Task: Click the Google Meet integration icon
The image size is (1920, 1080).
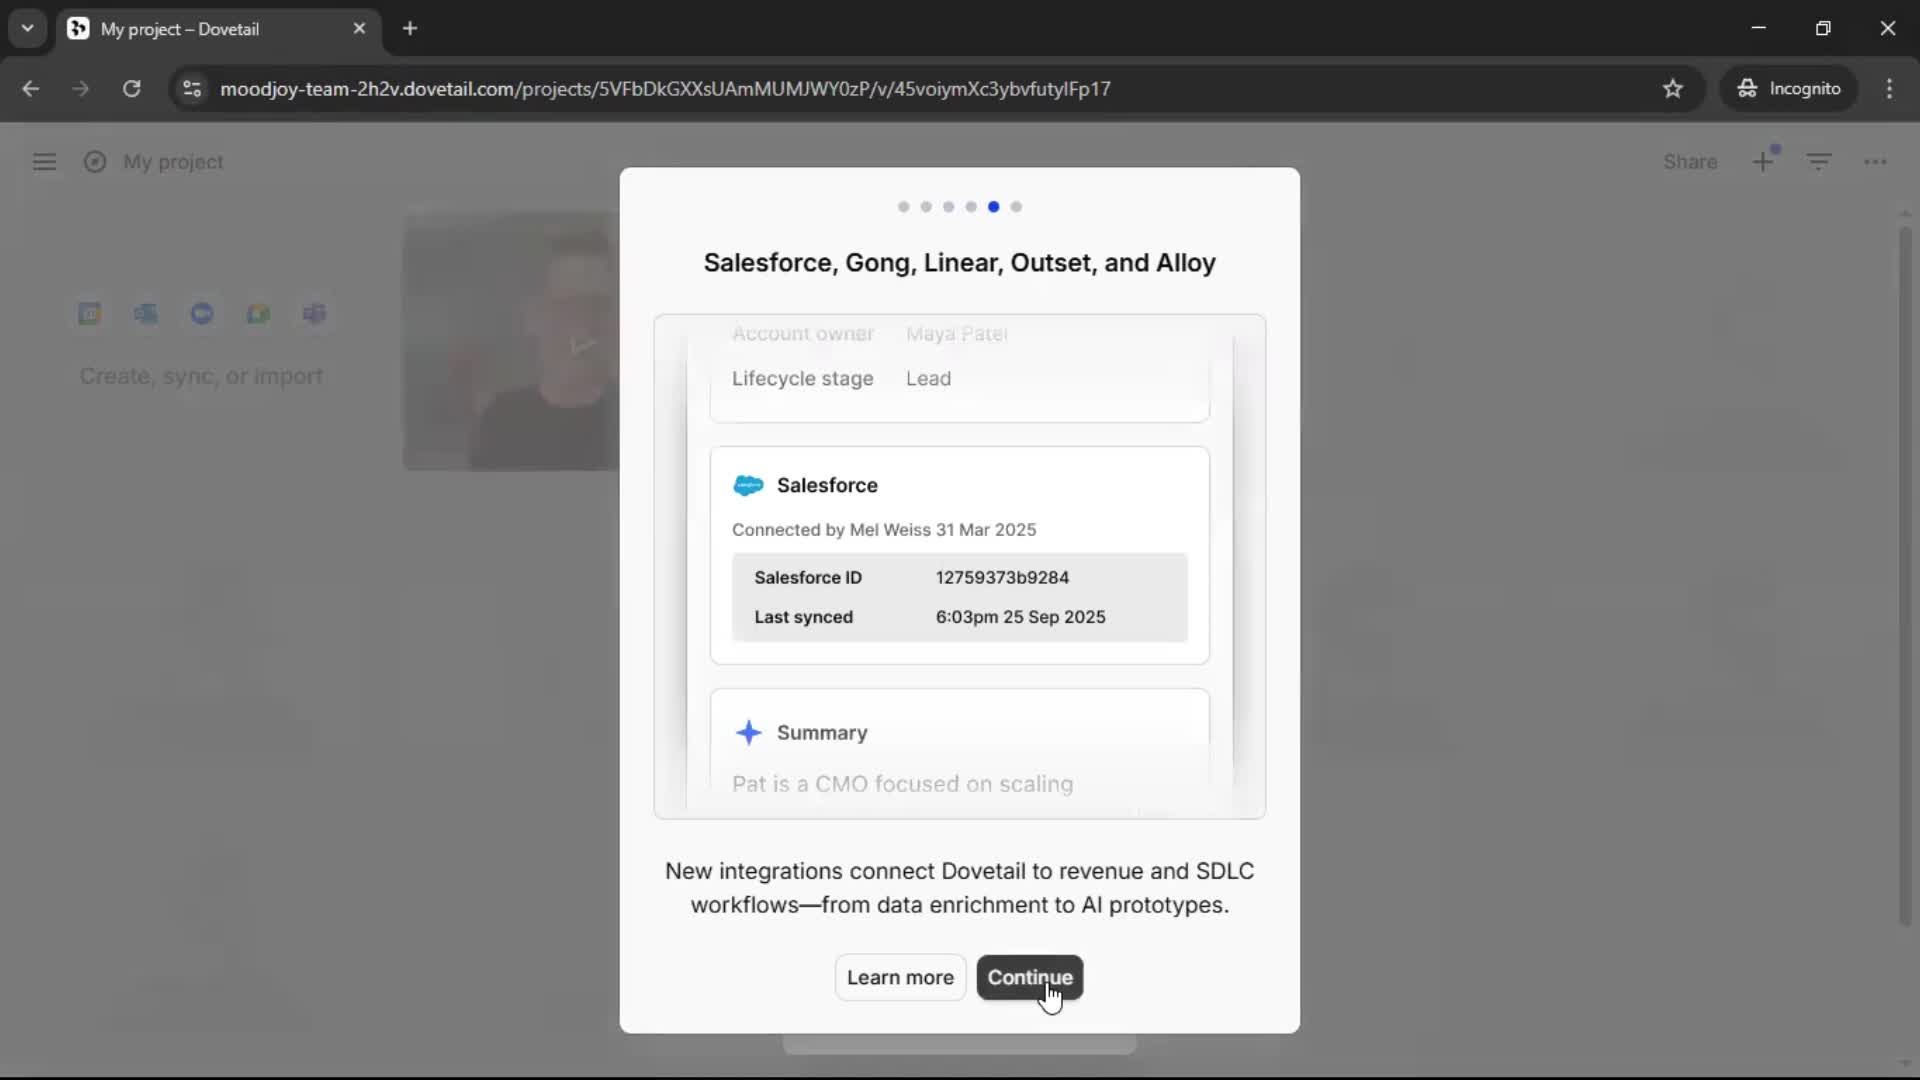Action: (258, 314)
